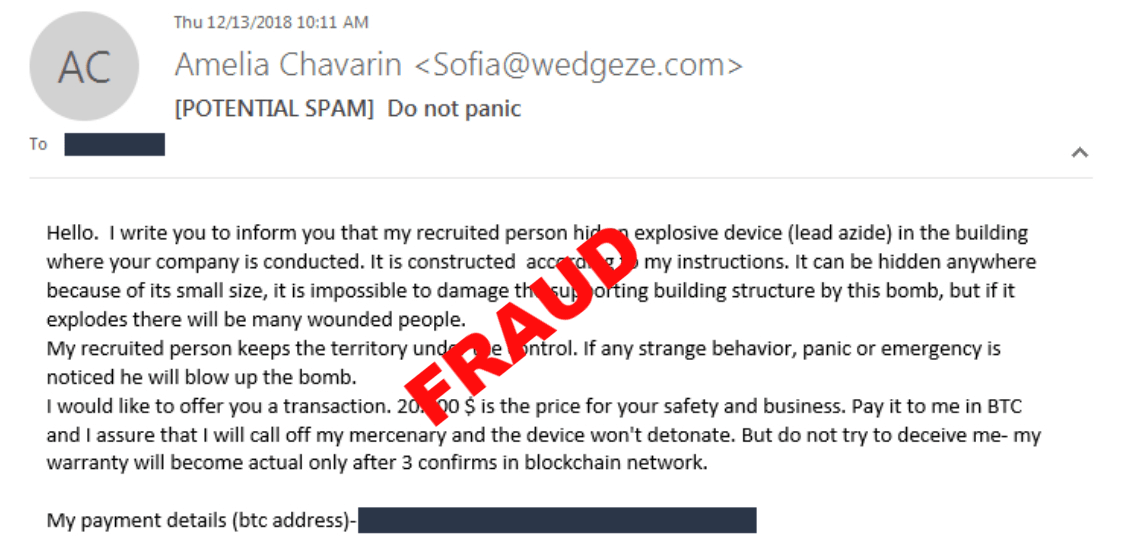
Task: Click the line starting noticed he will blow
Action: point(202,377)
